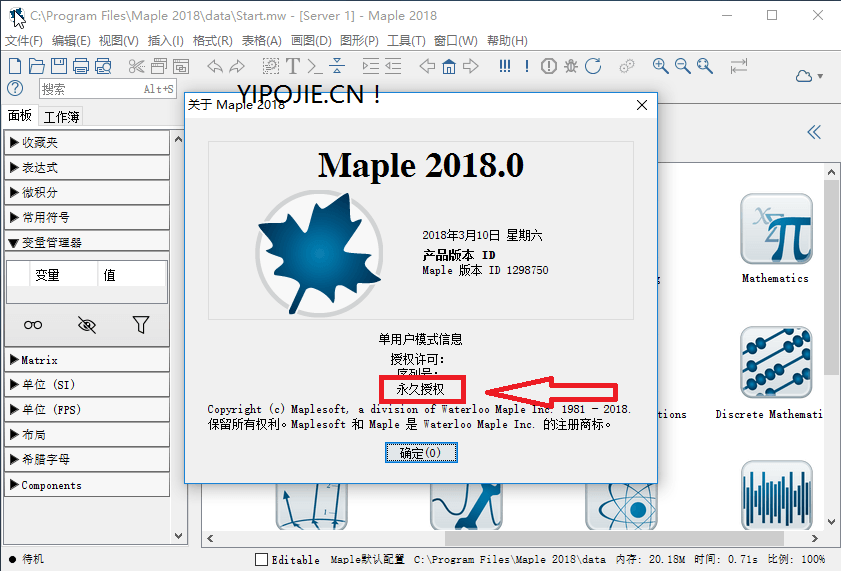Hide variables with crossed eye icon

pos(86,324)
